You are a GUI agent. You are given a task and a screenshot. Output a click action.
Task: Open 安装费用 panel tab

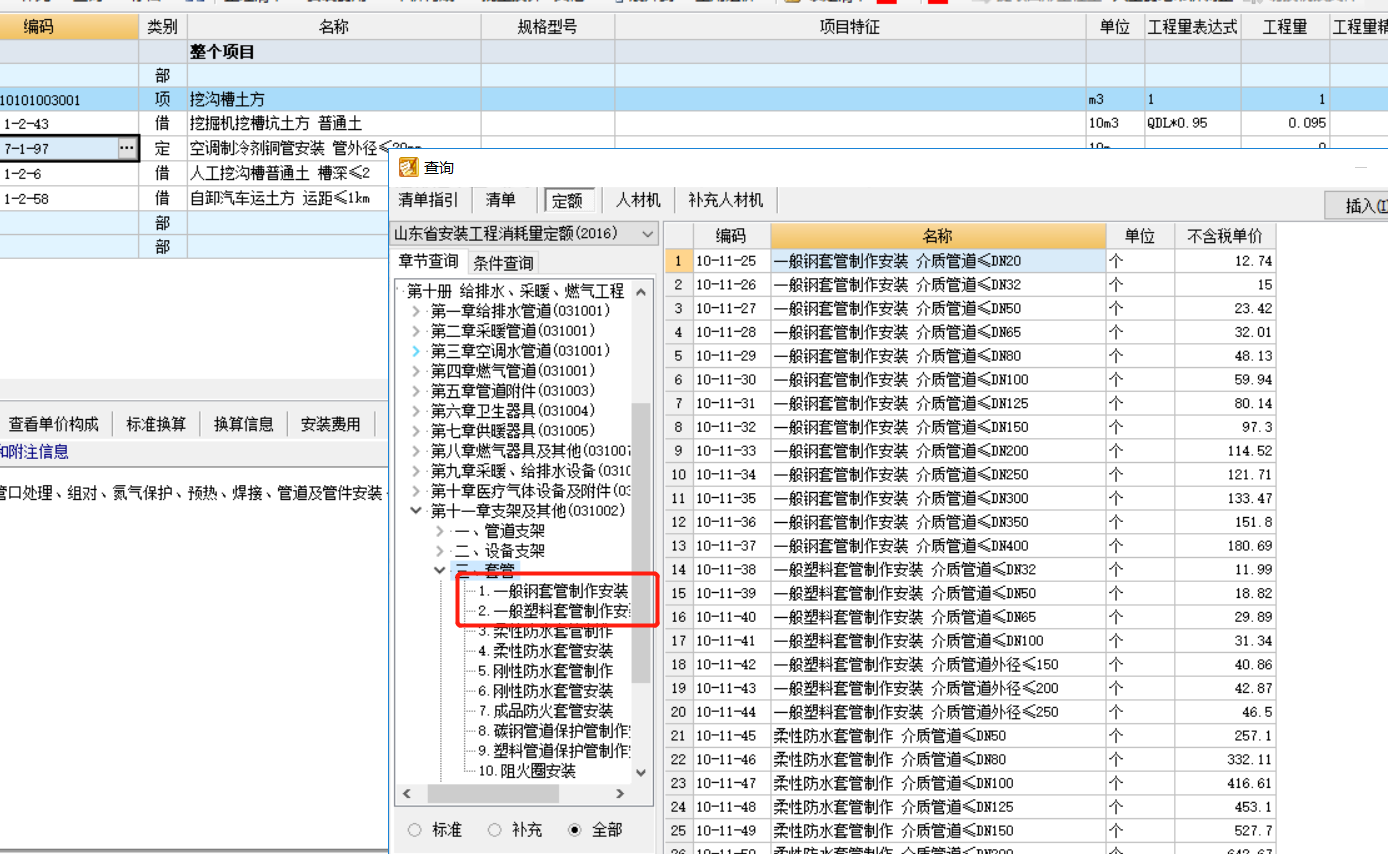tap(331, 424)
